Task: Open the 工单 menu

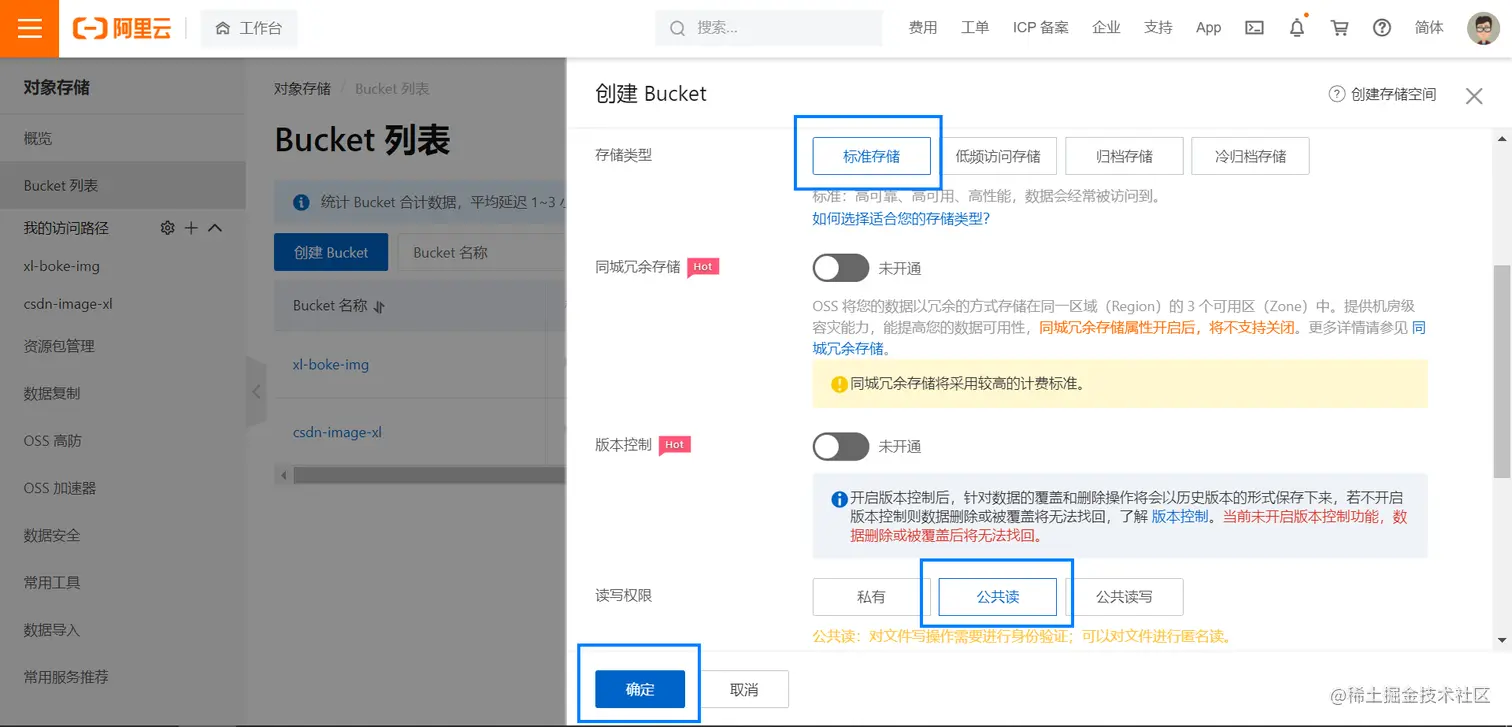Action: click(x=975, y=28)
